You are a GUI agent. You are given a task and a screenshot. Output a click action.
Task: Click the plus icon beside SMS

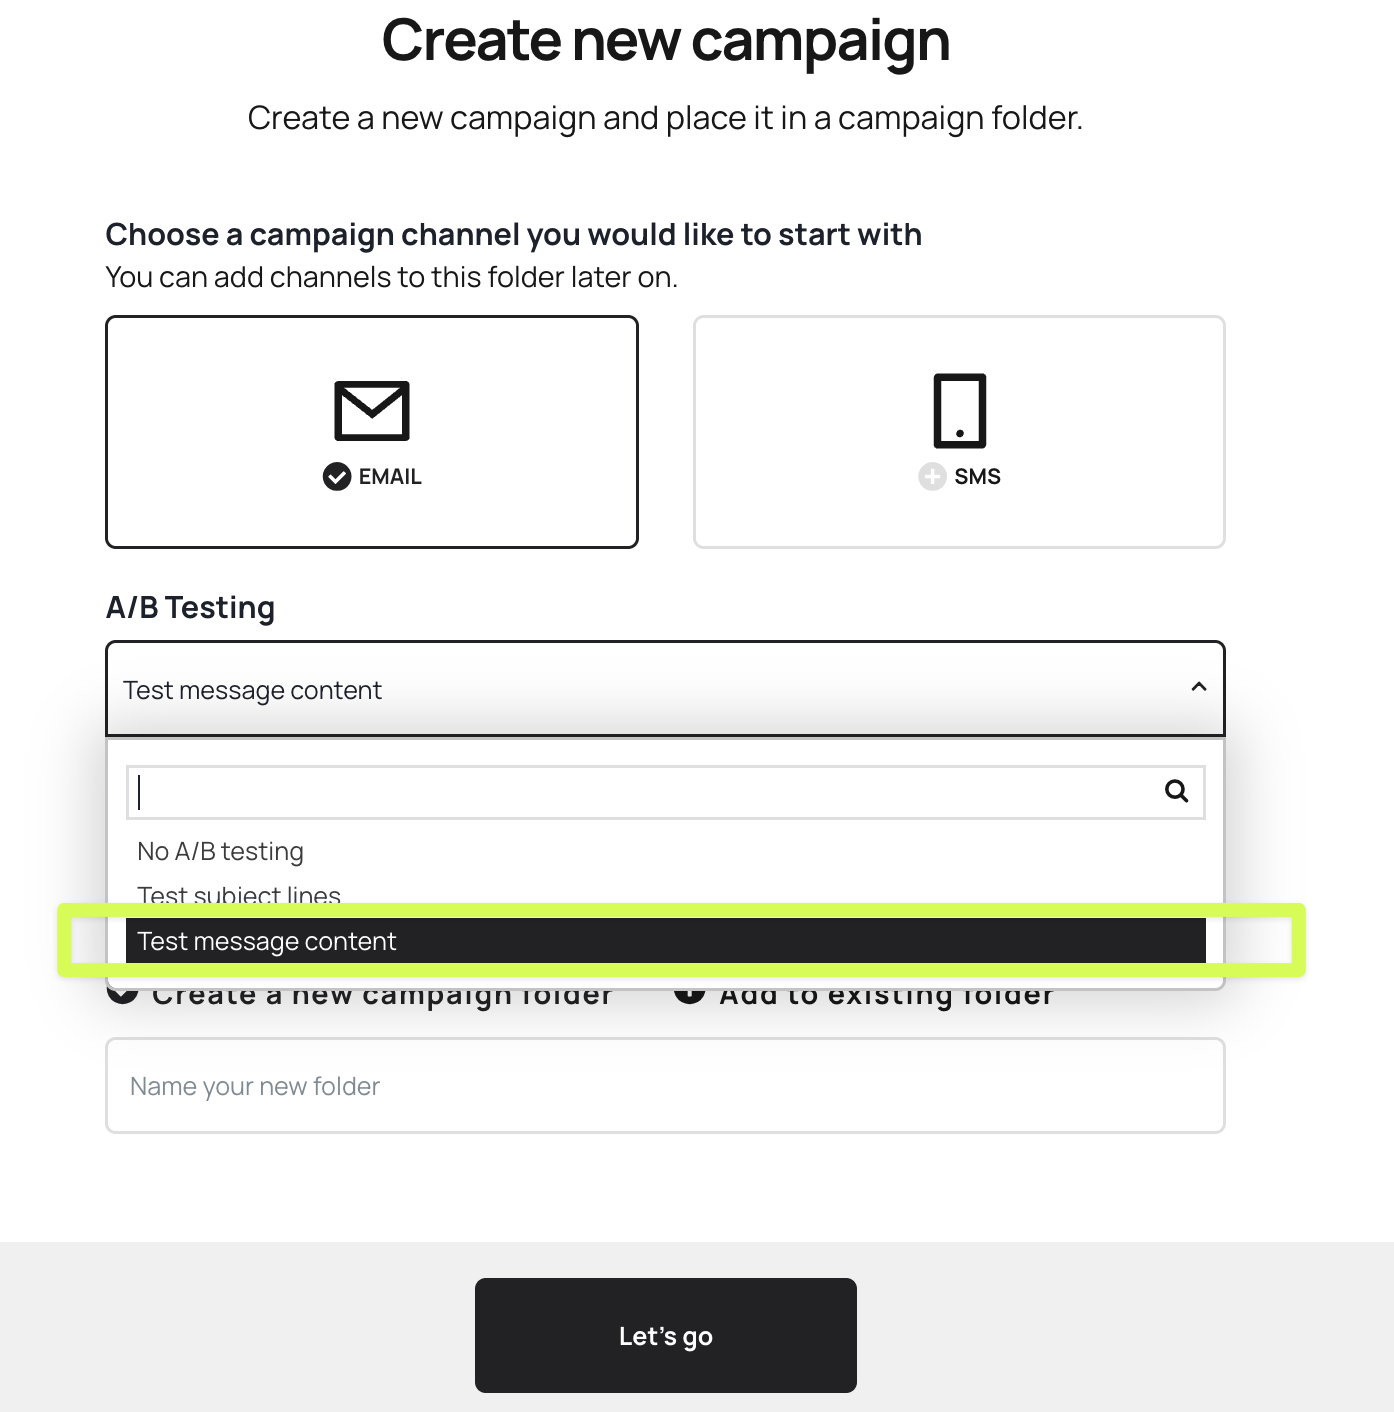click(932, 477)
